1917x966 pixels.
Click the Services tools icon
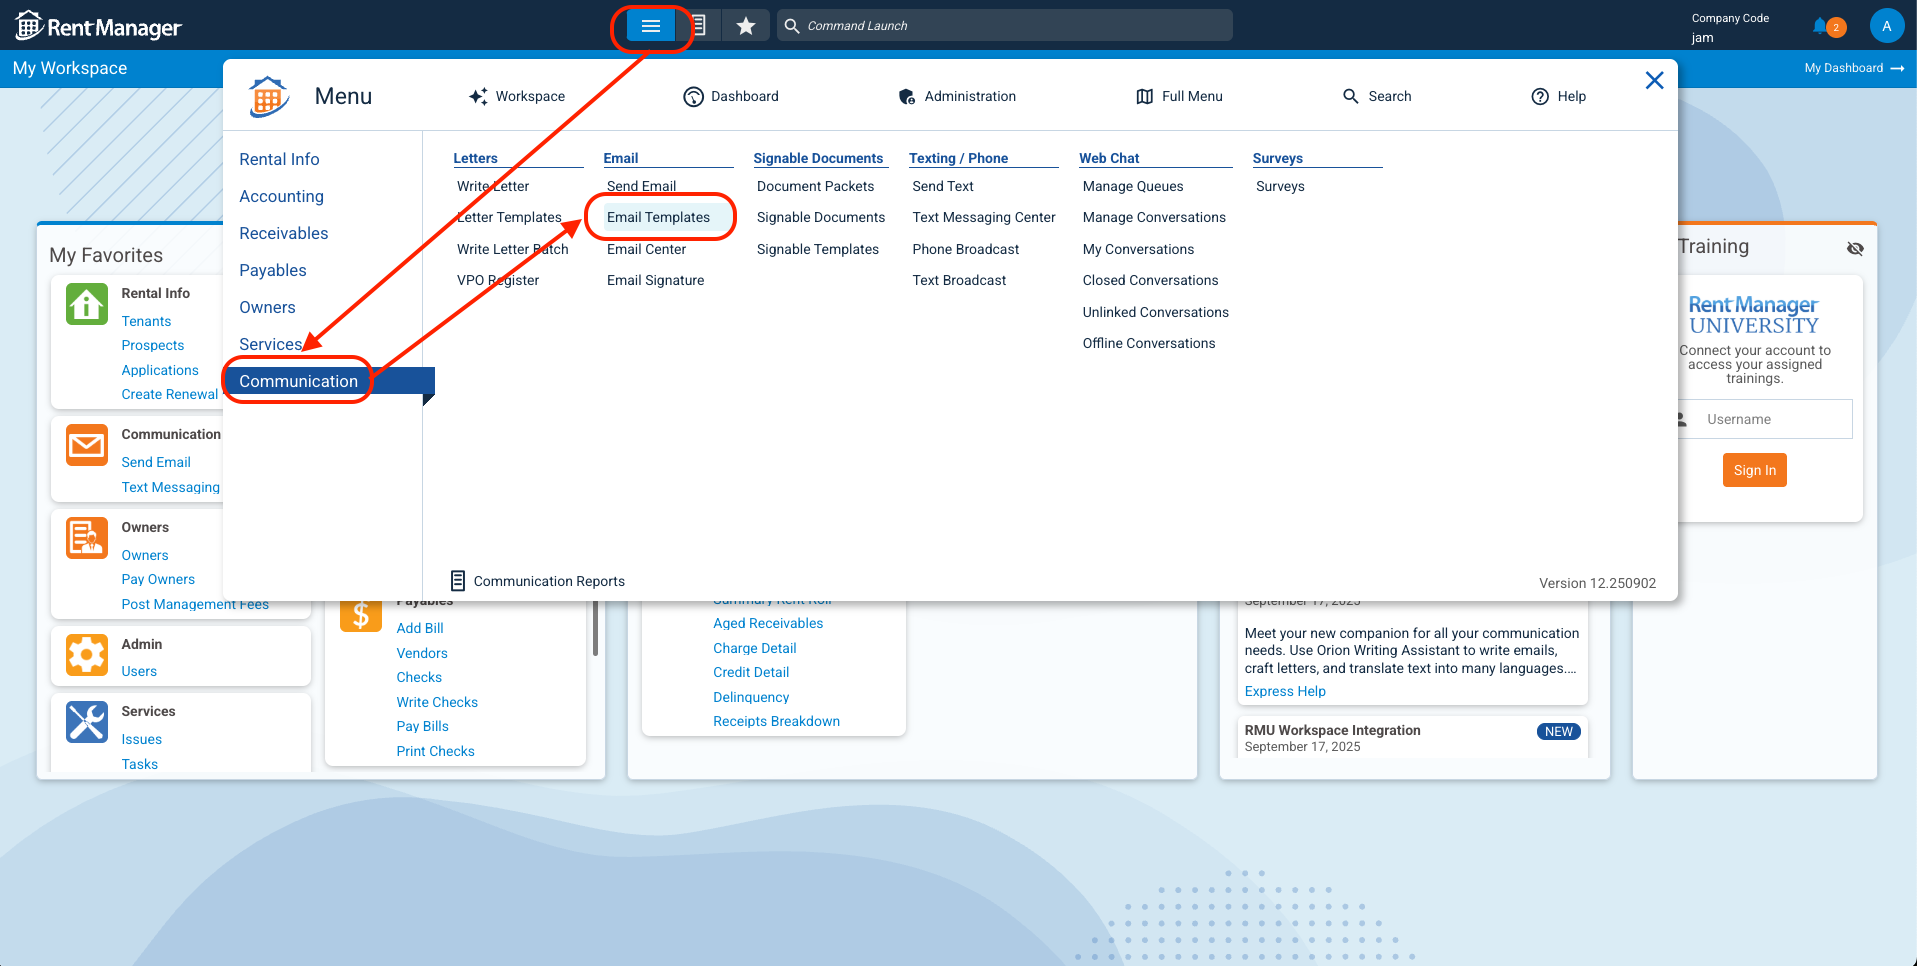(x=87, y=722)
